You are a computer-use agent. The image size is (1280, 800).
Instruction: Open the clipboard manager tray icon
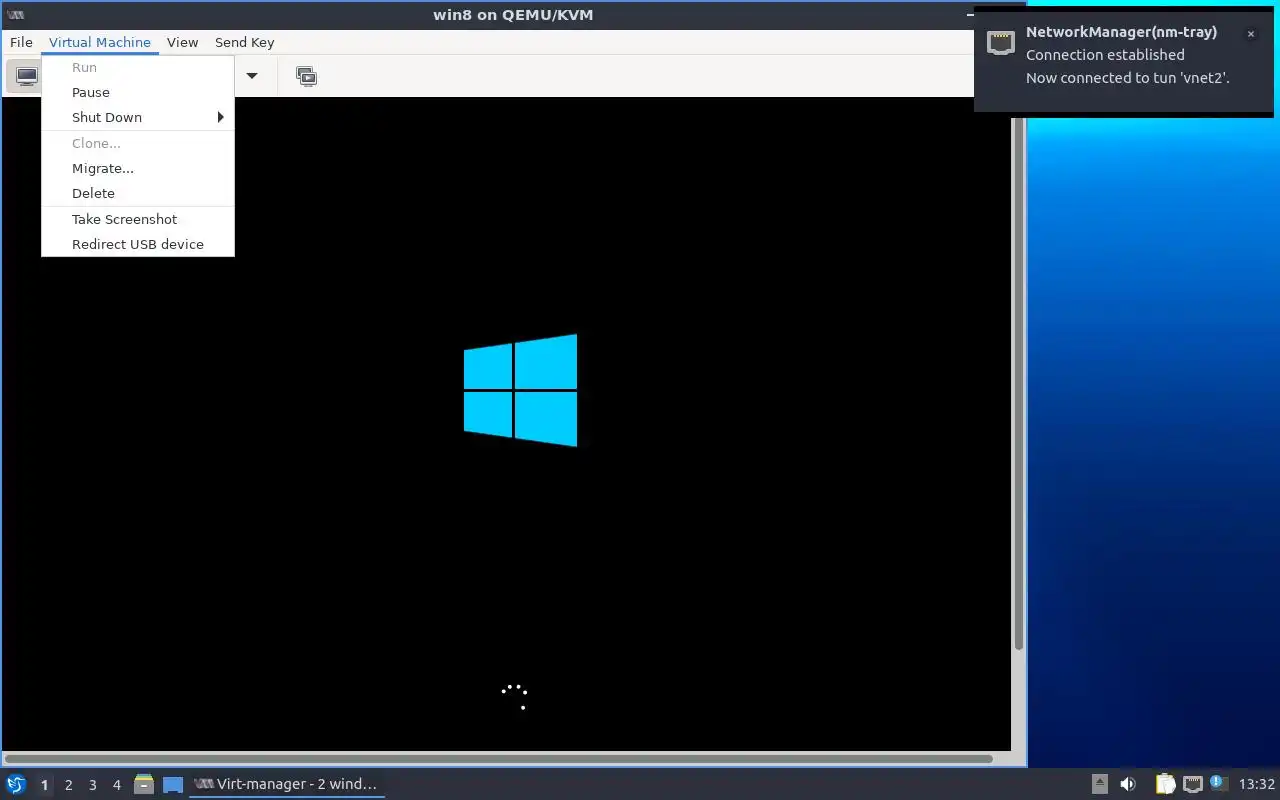1165,784
